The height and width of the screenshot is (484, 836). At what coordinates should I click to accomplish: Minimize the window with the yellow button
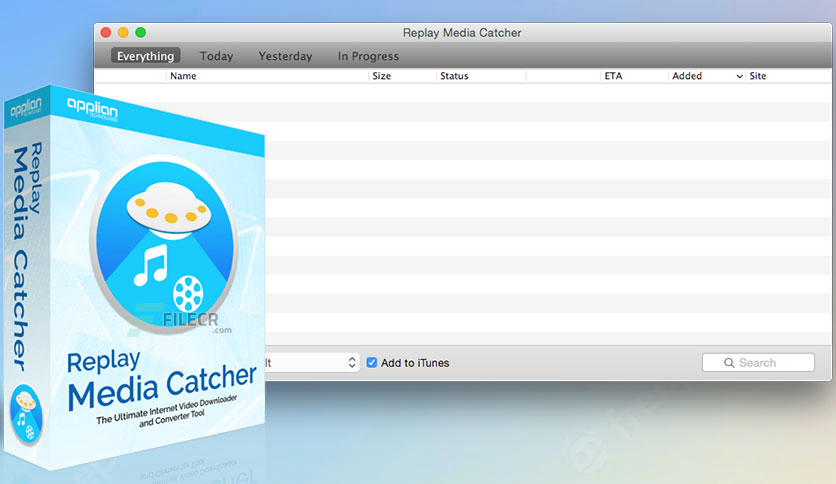tap(123, 33)
